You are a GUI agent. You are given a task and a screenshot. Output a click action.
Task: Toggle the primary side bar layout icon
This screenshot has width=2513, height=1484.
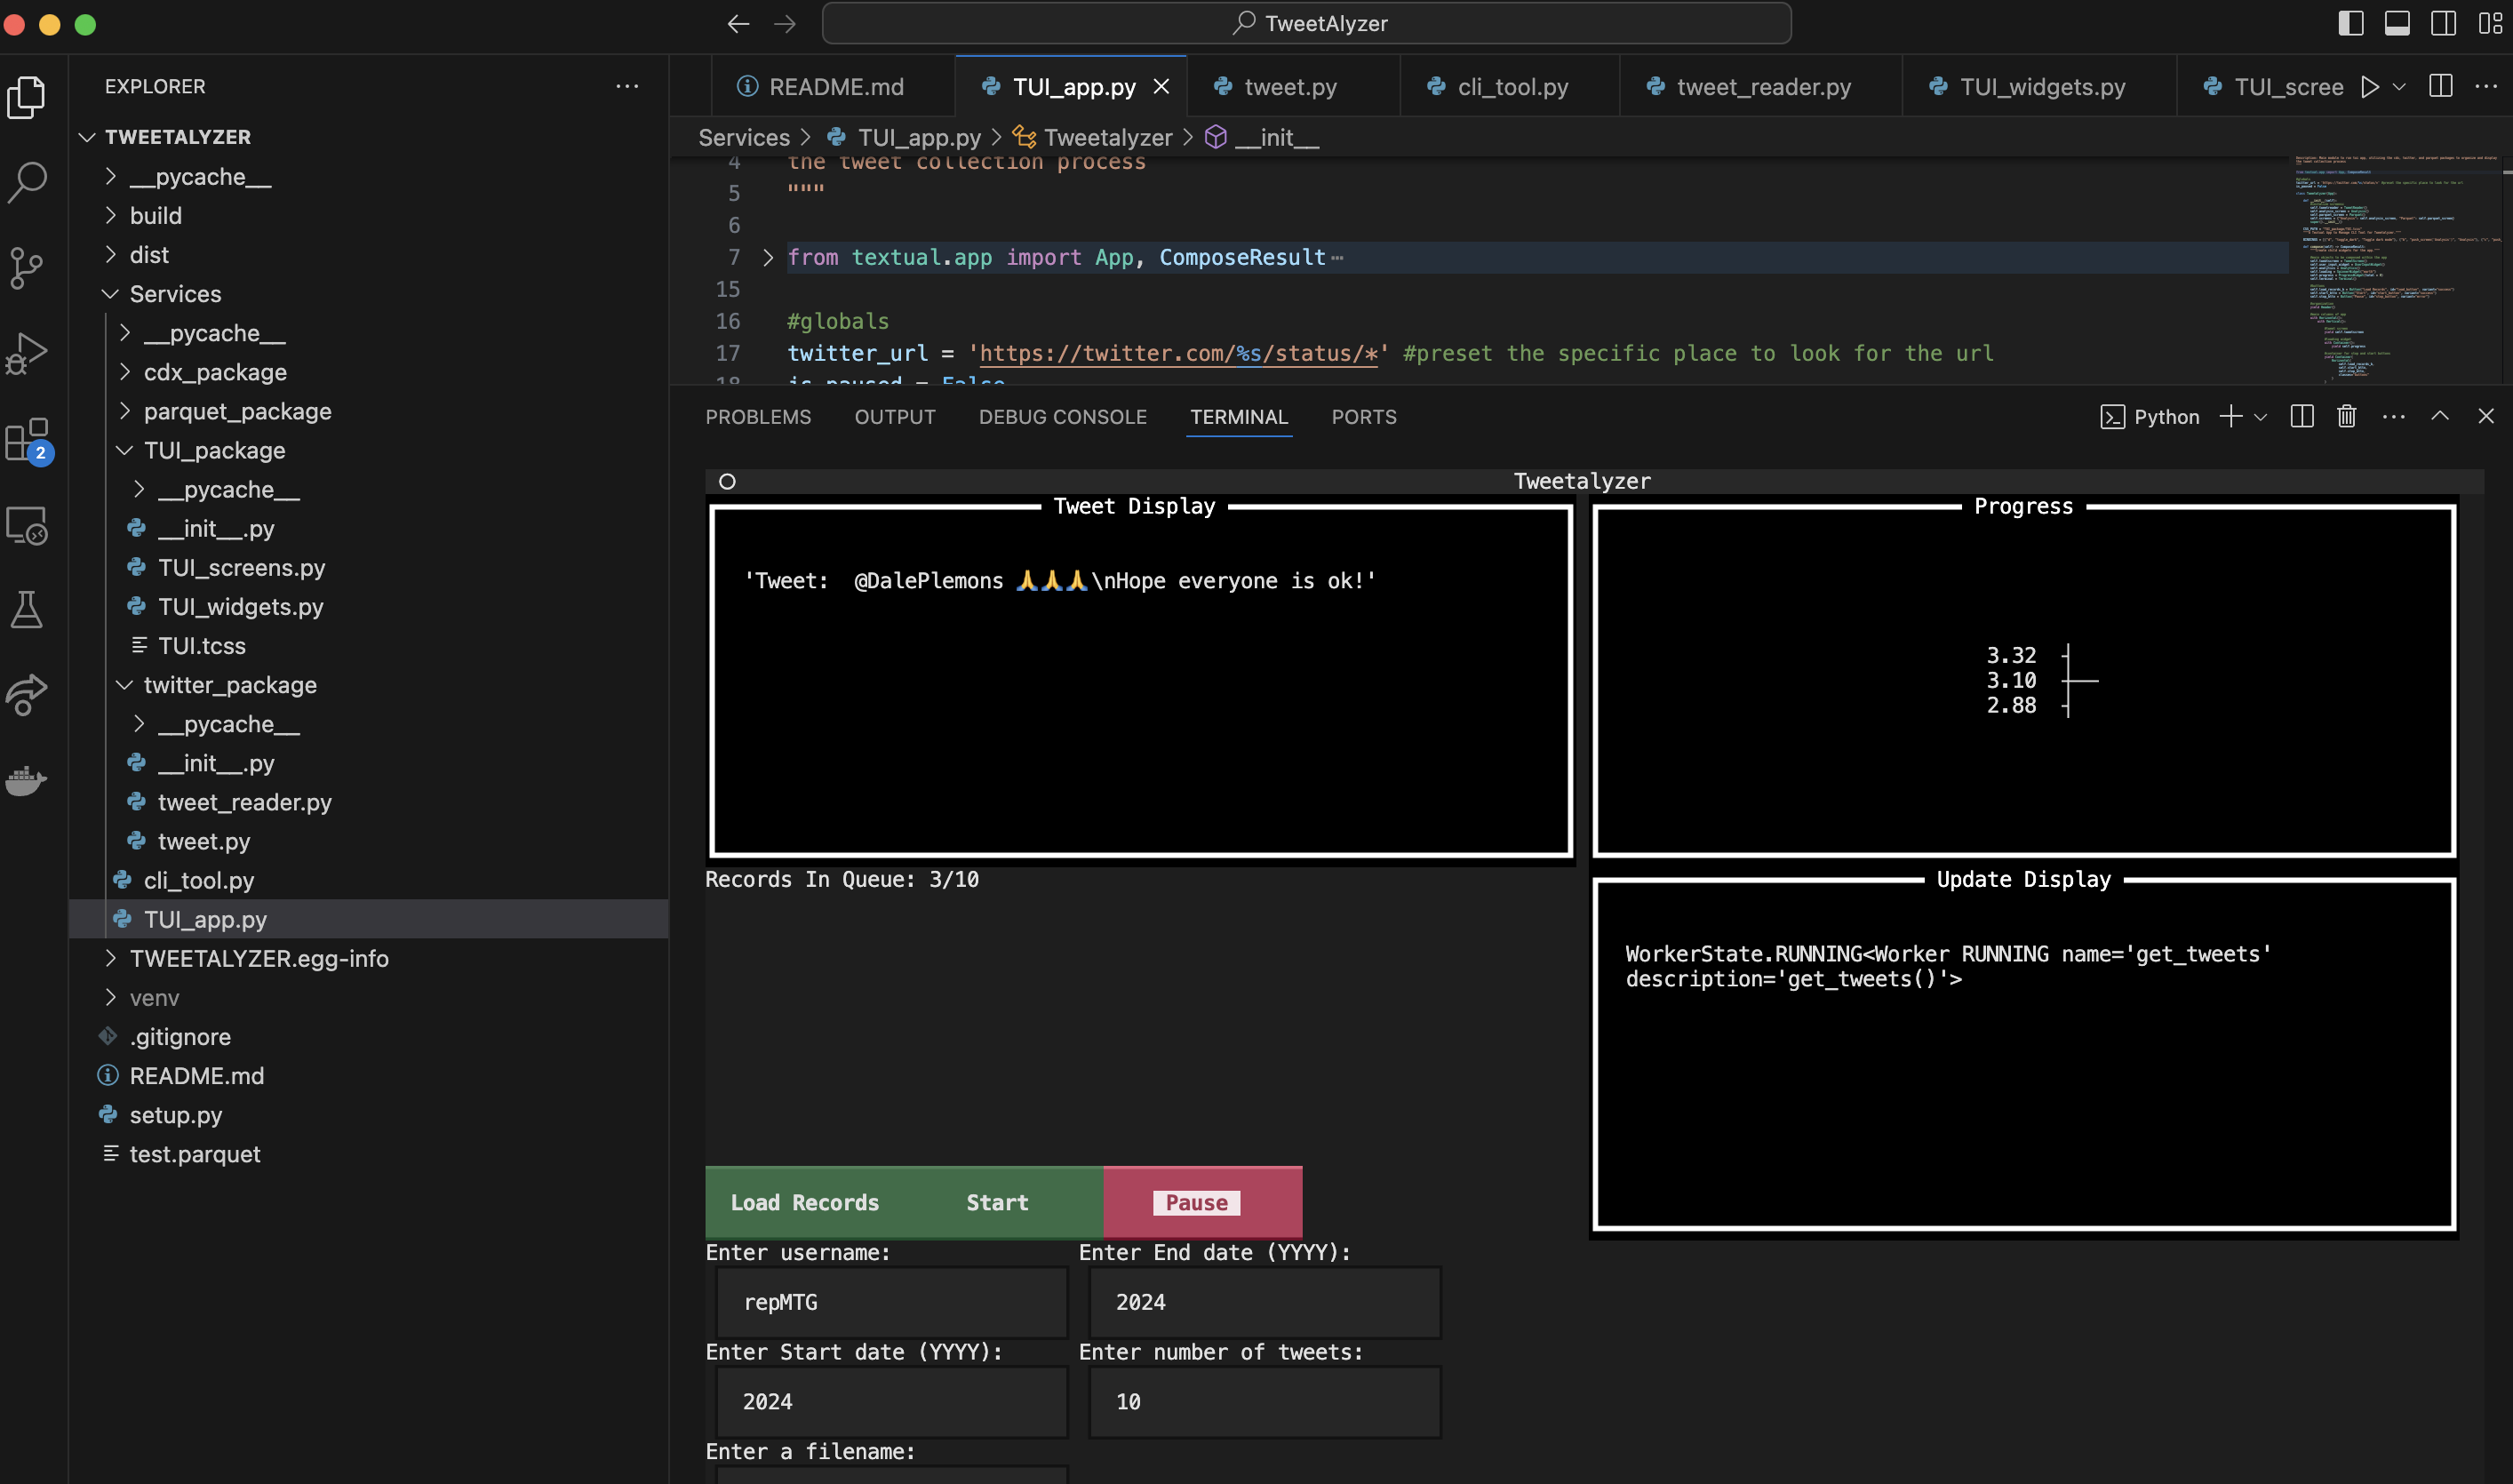(2350, 23)
